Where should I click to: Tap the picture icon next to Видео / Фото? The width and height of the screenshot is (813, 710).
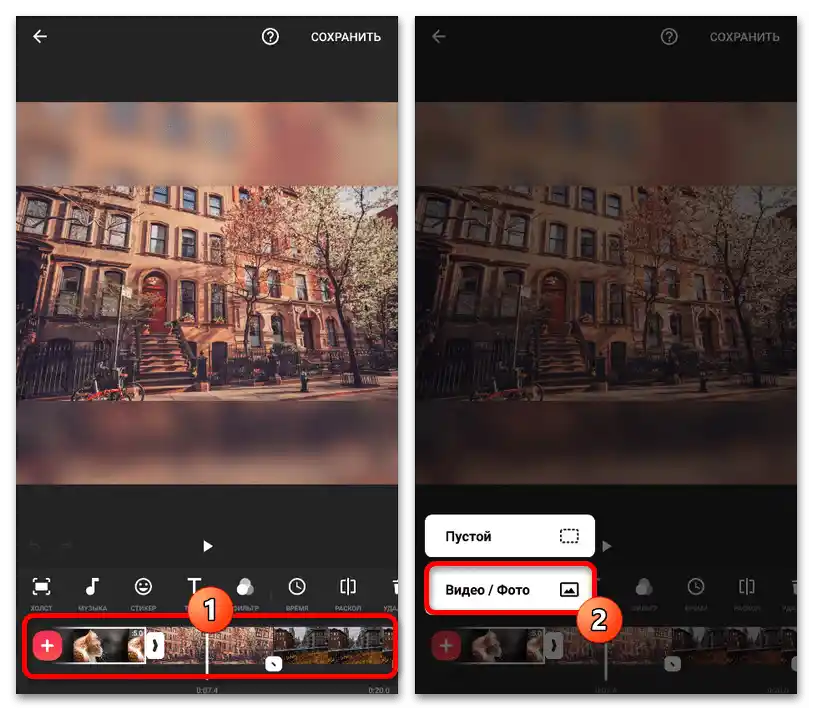569,590
